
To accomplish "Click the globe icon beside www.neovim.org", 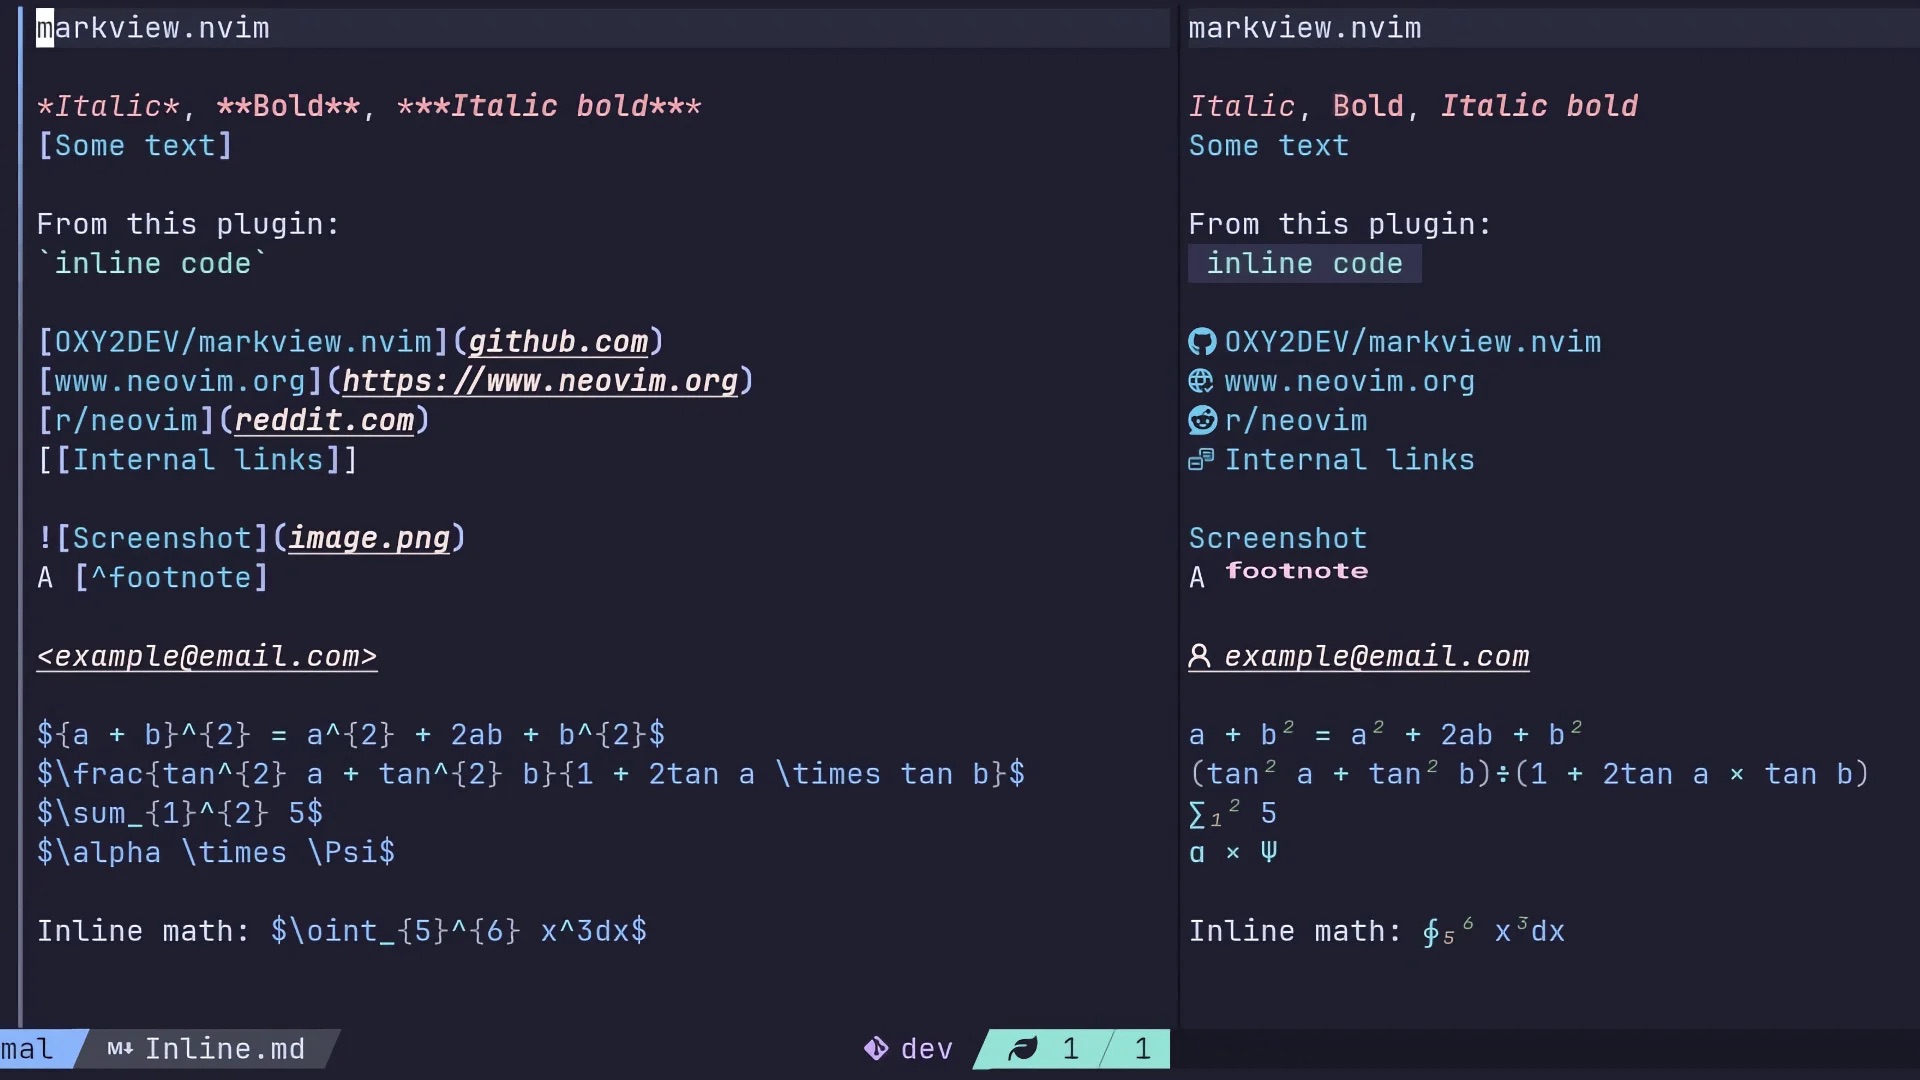I will click(x=1201, y=381).
